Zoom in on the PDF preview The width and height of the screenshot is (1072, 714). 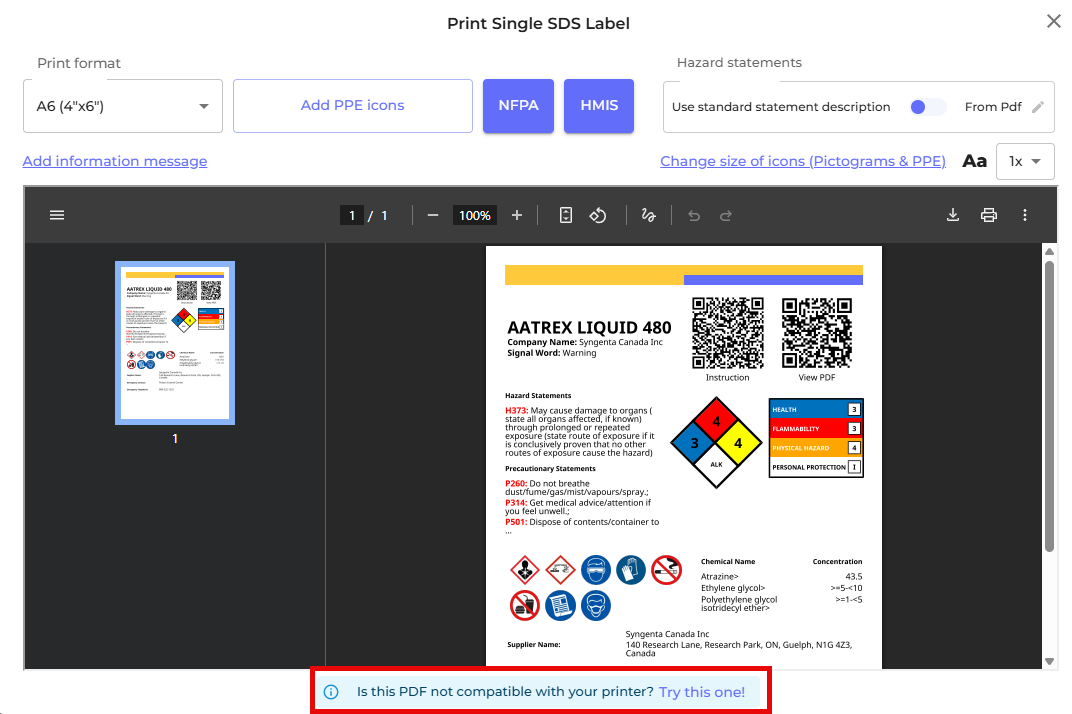(x=517, y=215)
